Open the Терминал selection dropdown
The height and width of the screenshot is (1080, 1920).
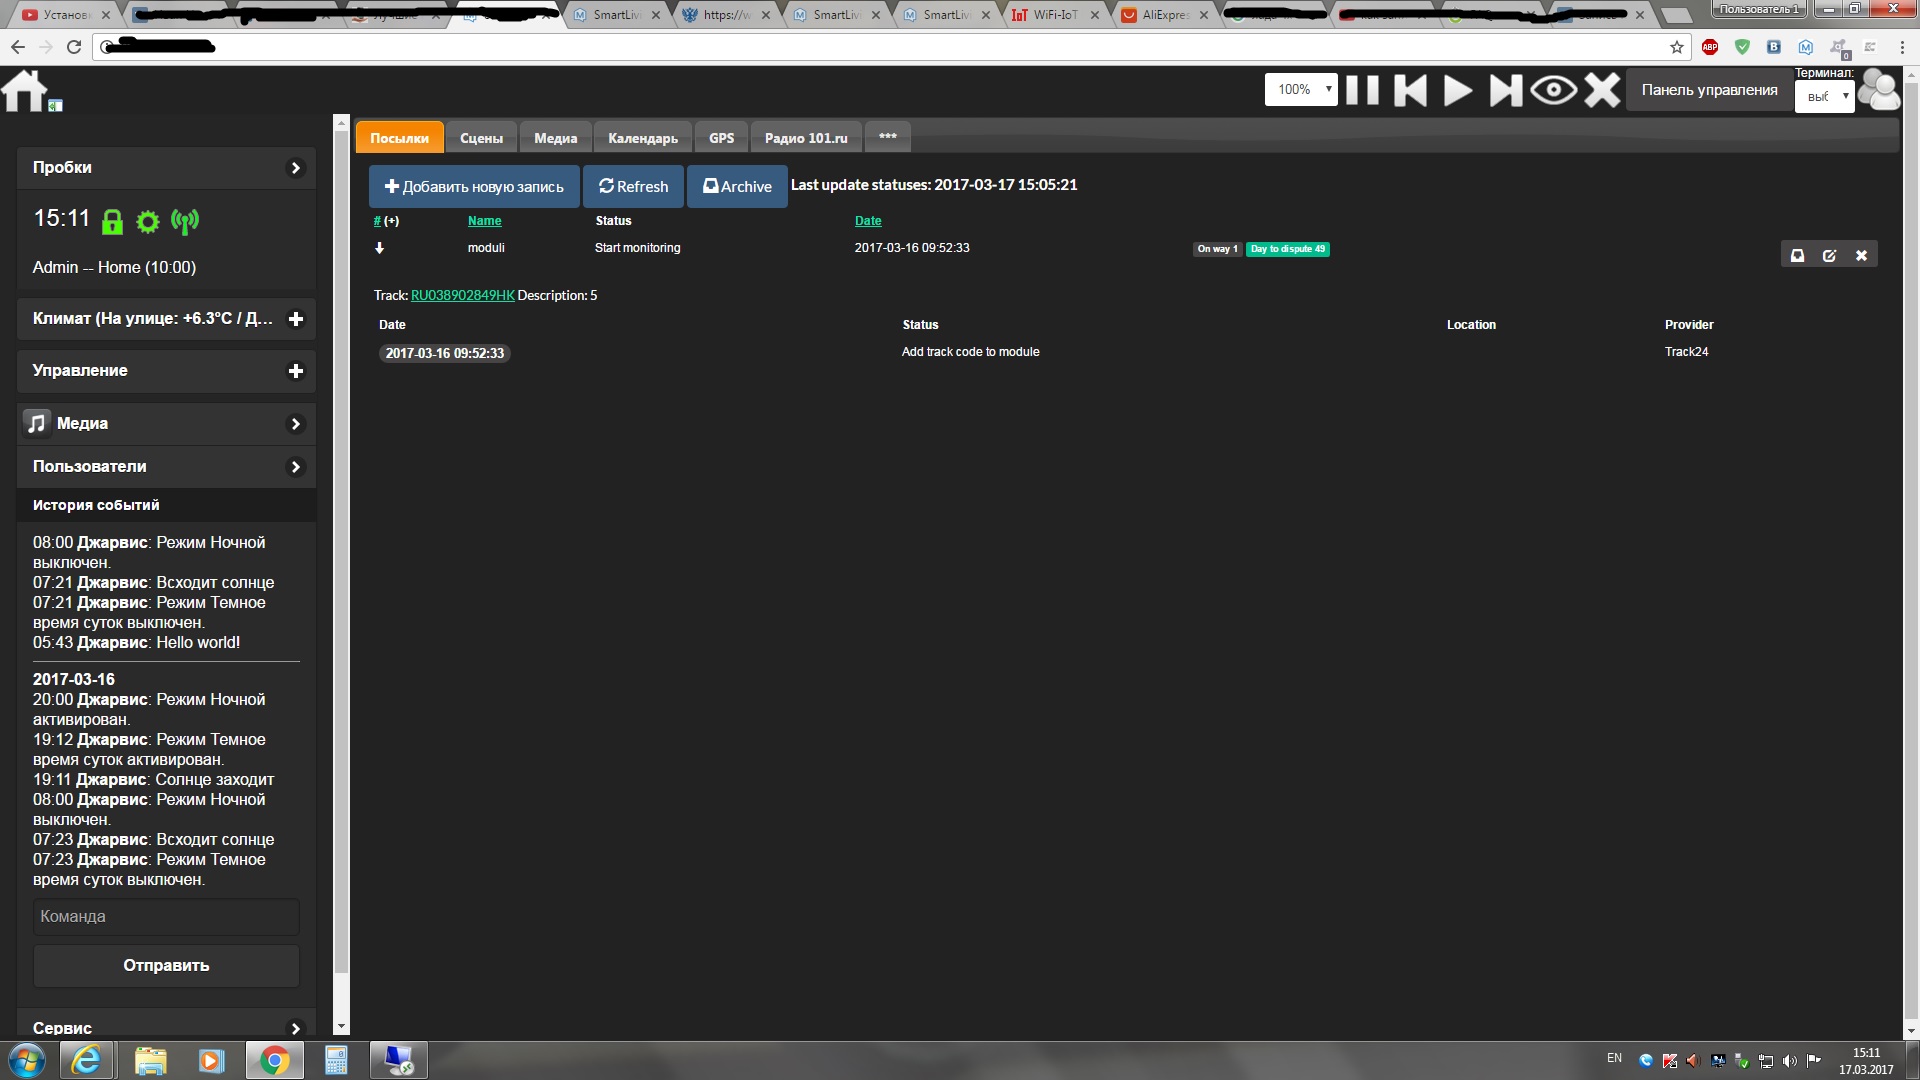click(1825, 97)
